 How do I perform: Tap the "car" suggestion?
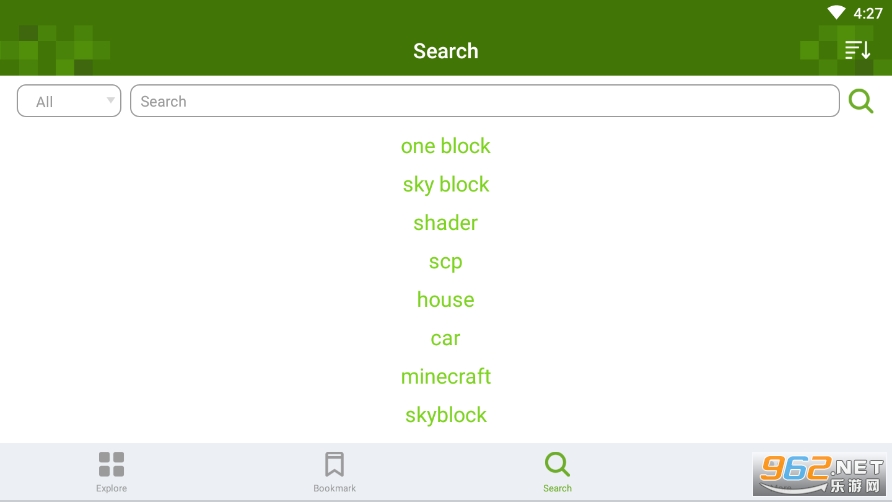tap(446, 338)
